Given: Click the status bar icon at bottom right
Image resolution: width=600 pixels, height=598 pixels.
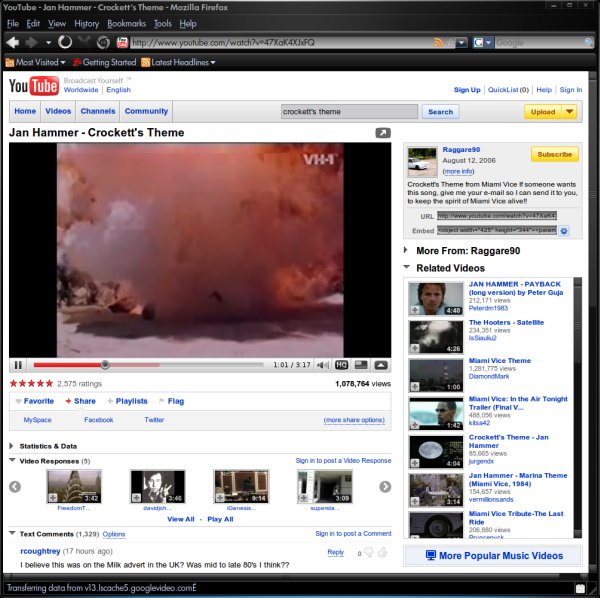Looking at the screenshot, I should (x=580, y=588).
